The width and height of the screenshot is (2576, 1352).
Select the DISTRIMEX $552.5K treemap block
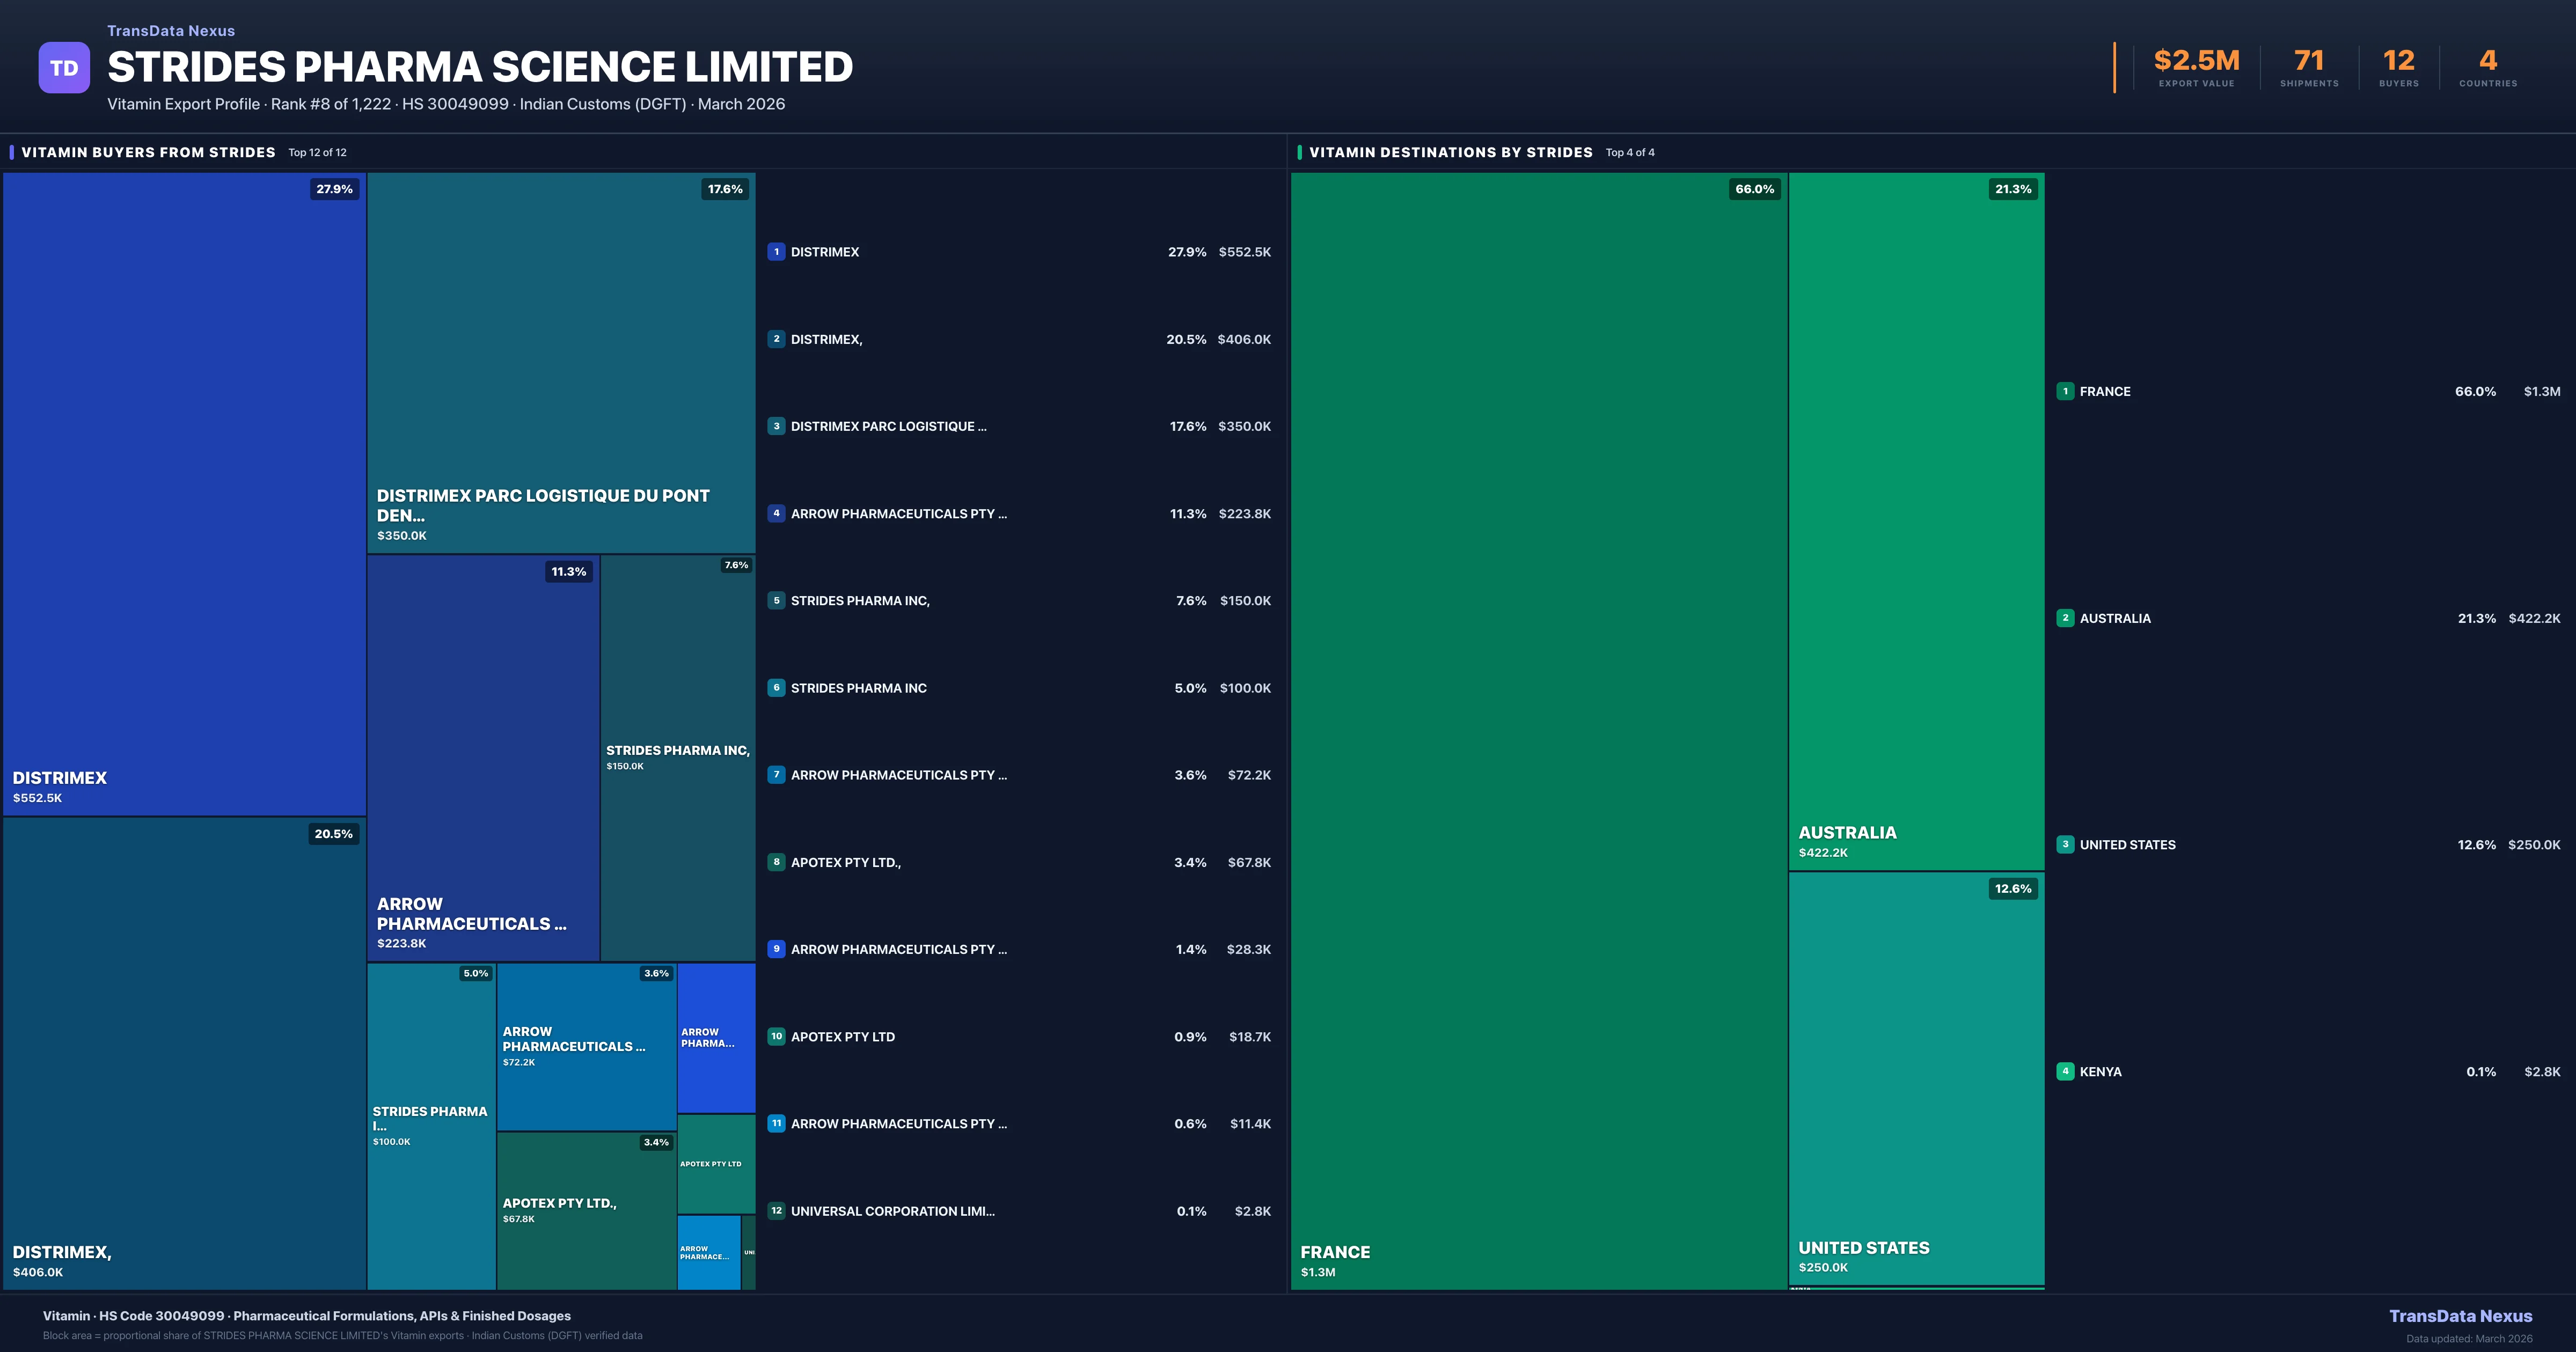pyautogui.click(x=184, y=494)
